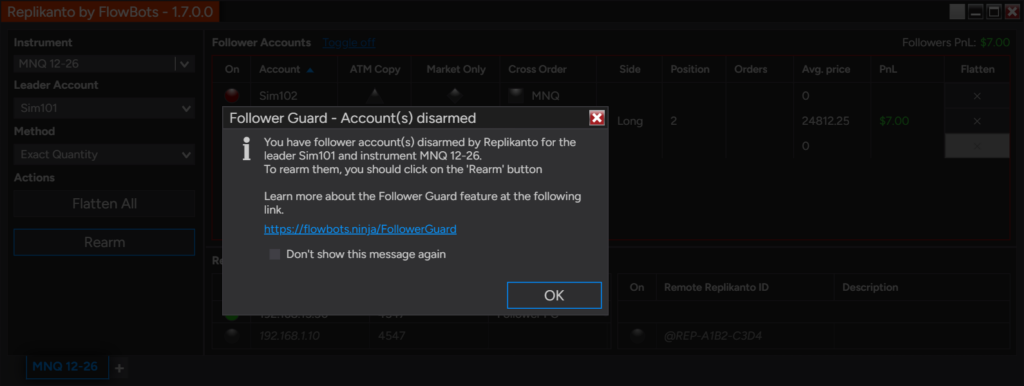Flatten the Sim102 row with its X
The width and height of the screenshot is (1024, 386).
pyautogui.click(x=977, y=96)
